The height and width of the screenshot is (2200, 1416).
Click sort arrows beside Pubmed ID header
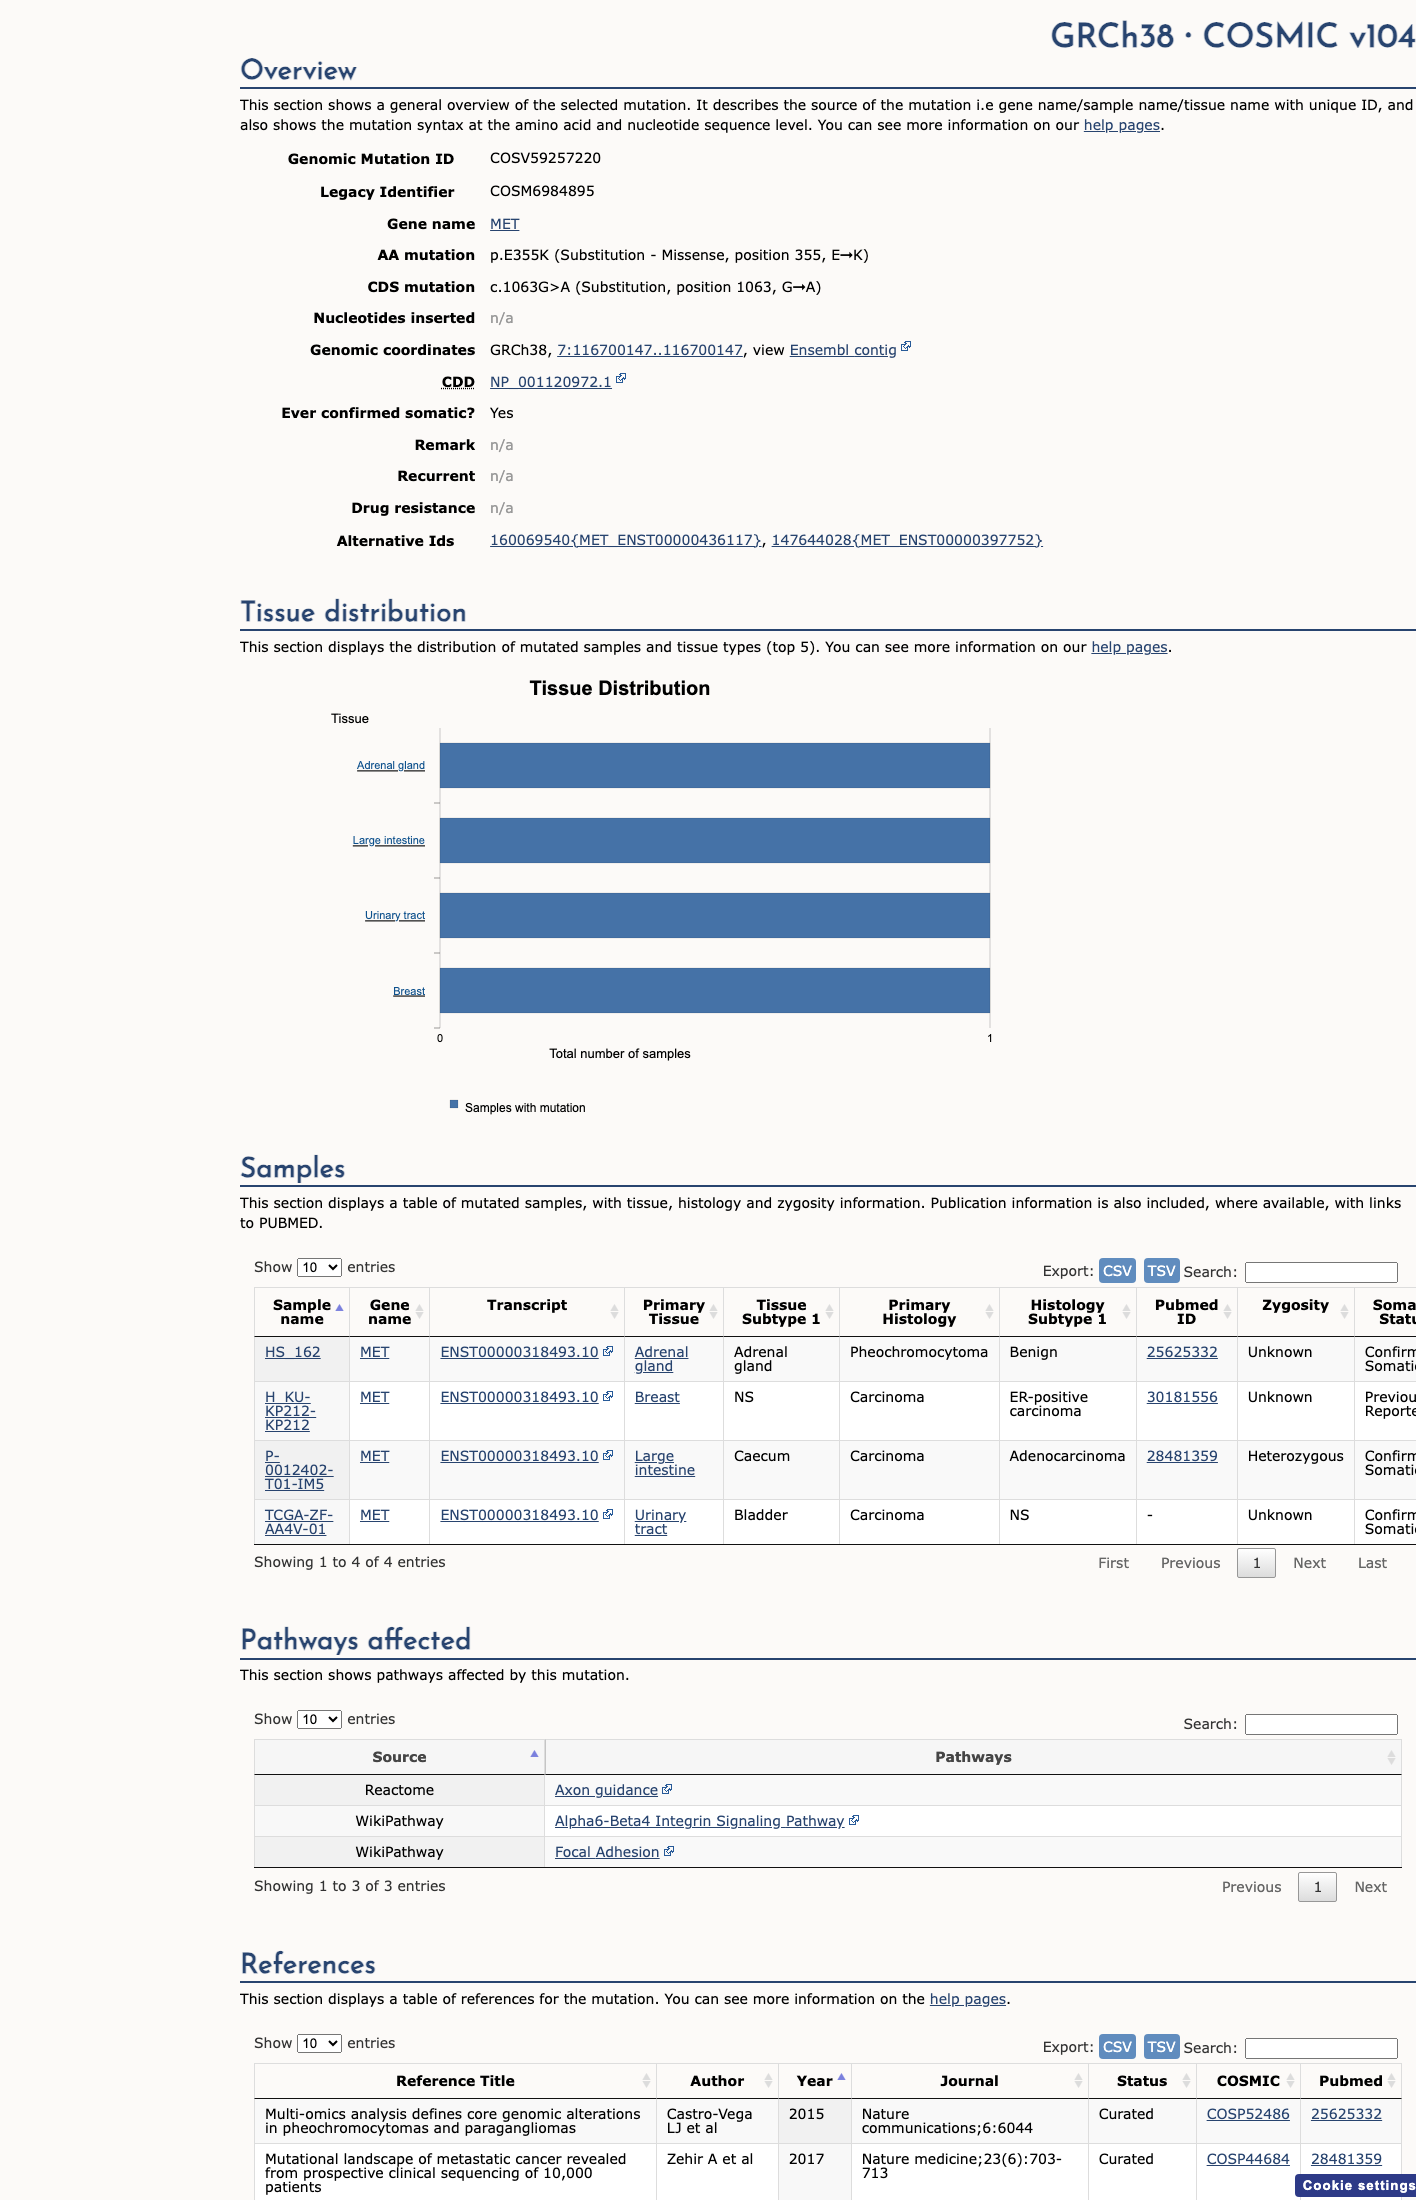(1227, 1312)
